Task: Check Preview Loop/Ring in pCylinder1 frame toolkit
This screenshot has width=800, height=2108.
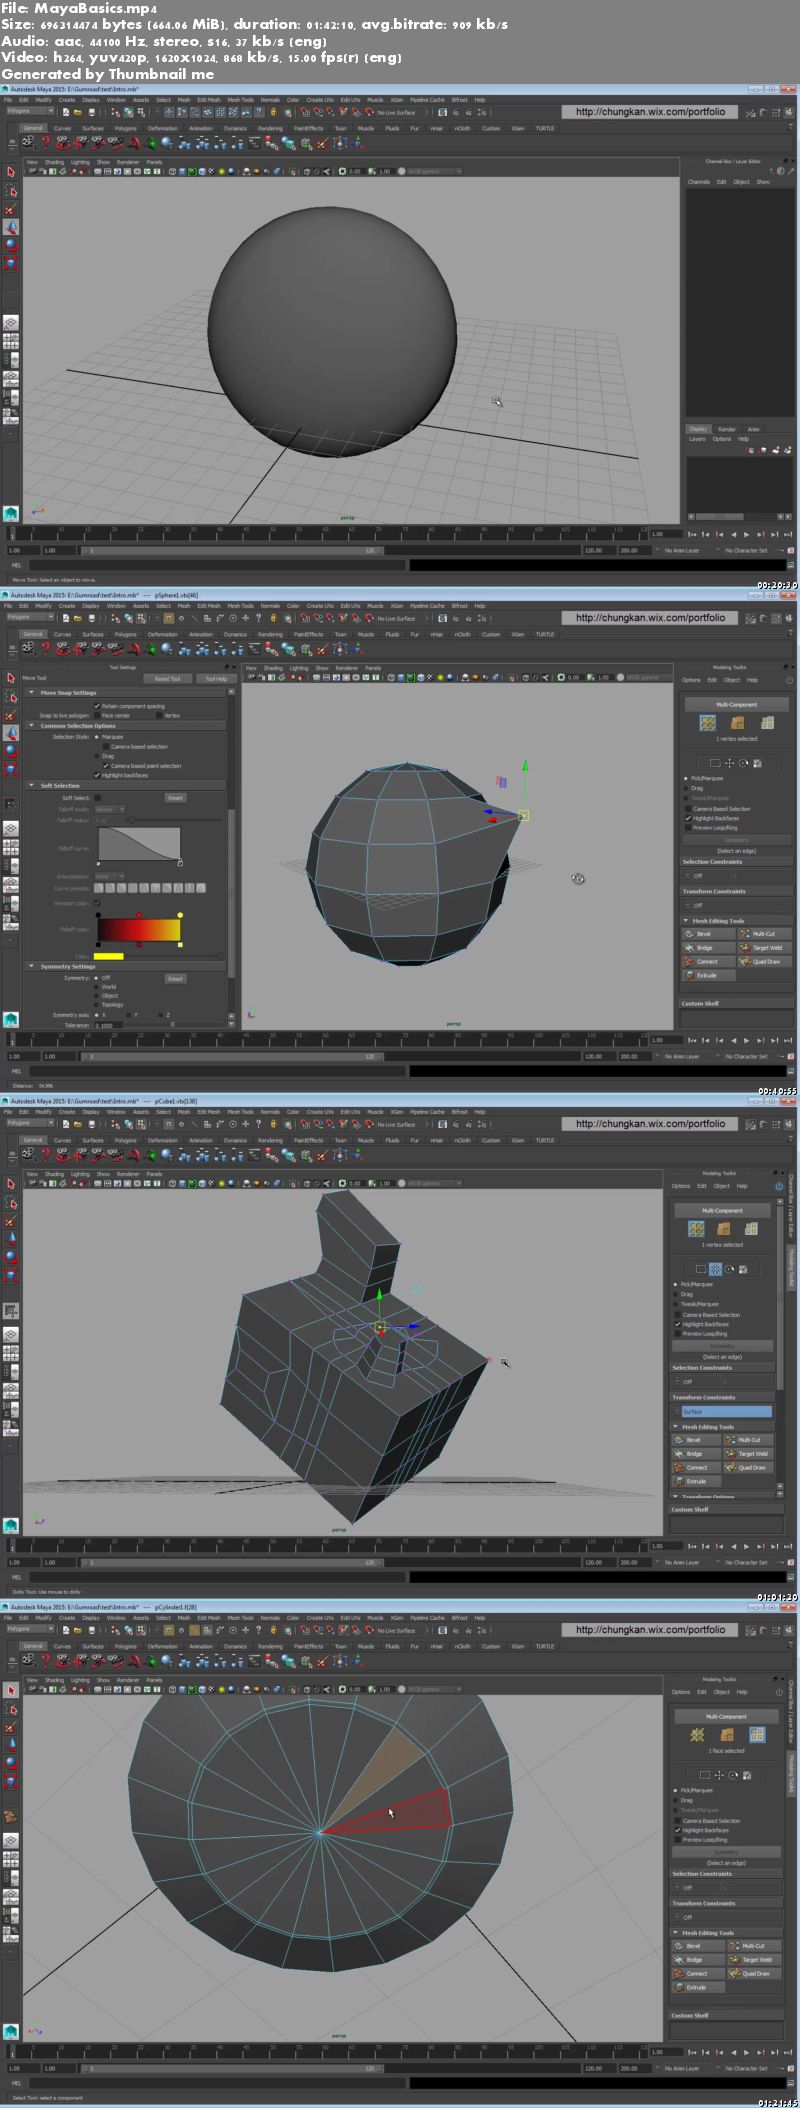Action: 678,1839
